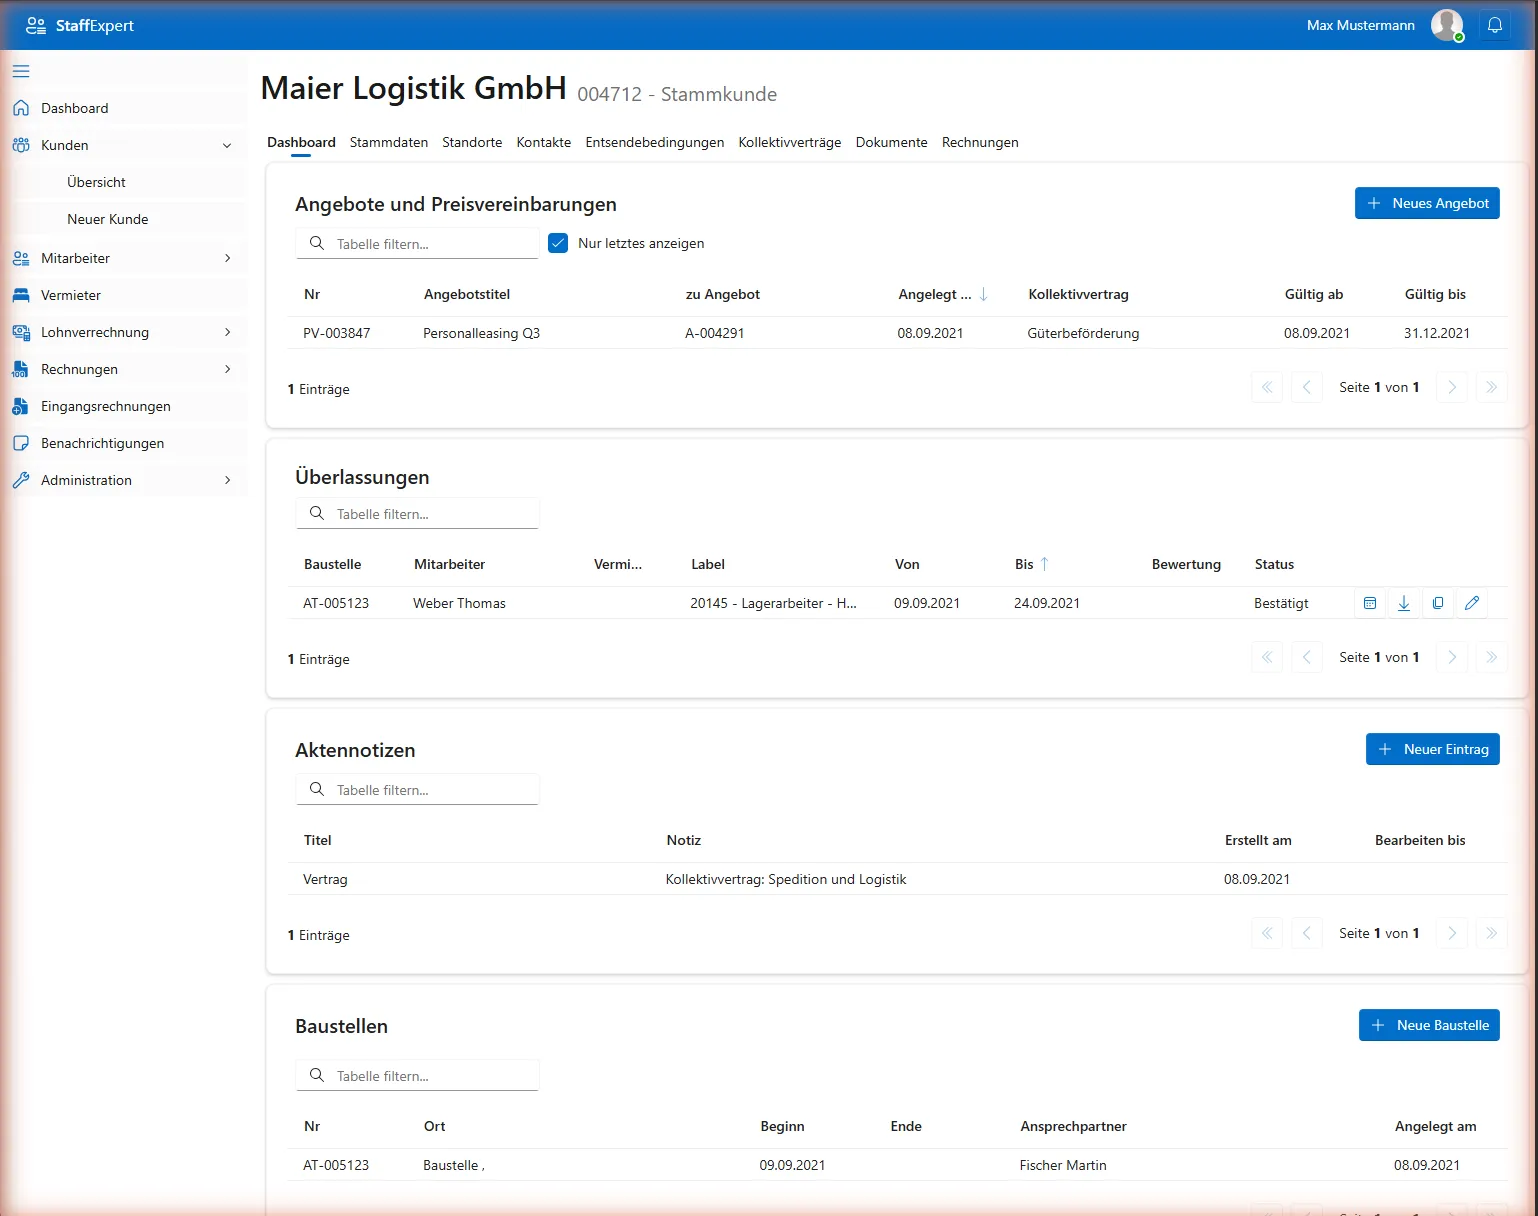Open the Max Mustermann profile avatar

[x=1447, y=25]
